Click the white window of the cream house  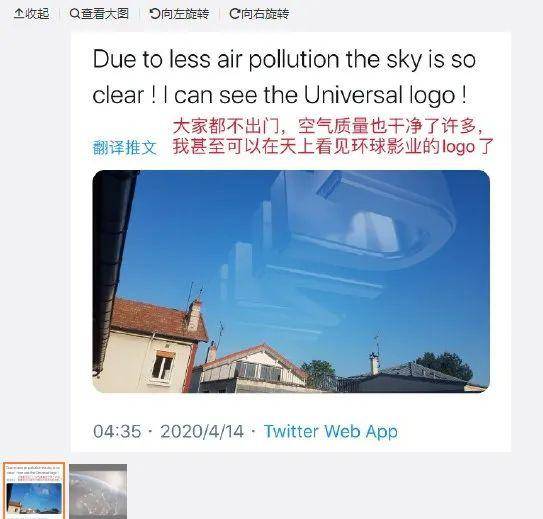point(162,366)
